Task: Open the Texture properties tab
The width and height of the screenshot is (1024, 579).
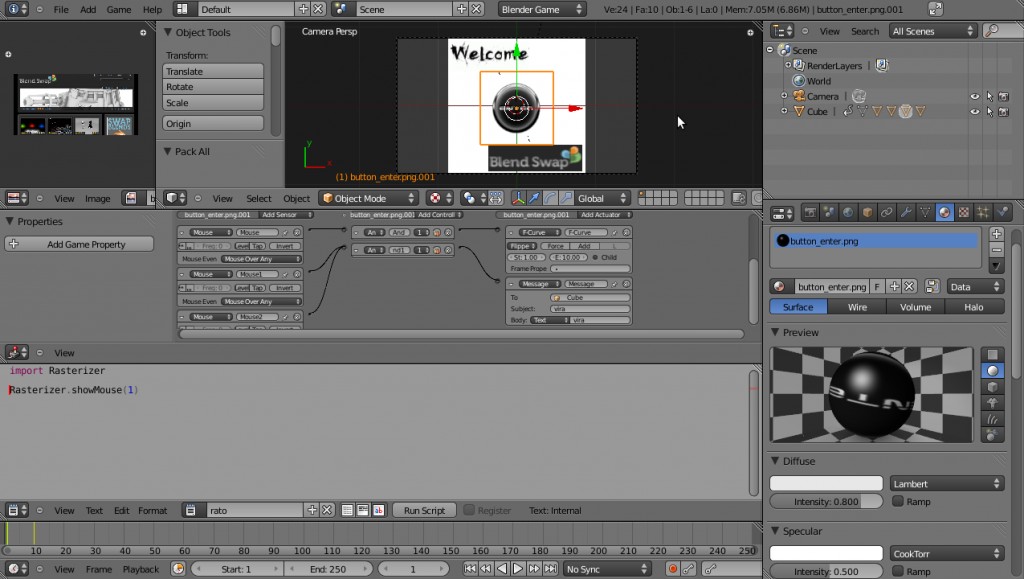Action: (964, 211)
